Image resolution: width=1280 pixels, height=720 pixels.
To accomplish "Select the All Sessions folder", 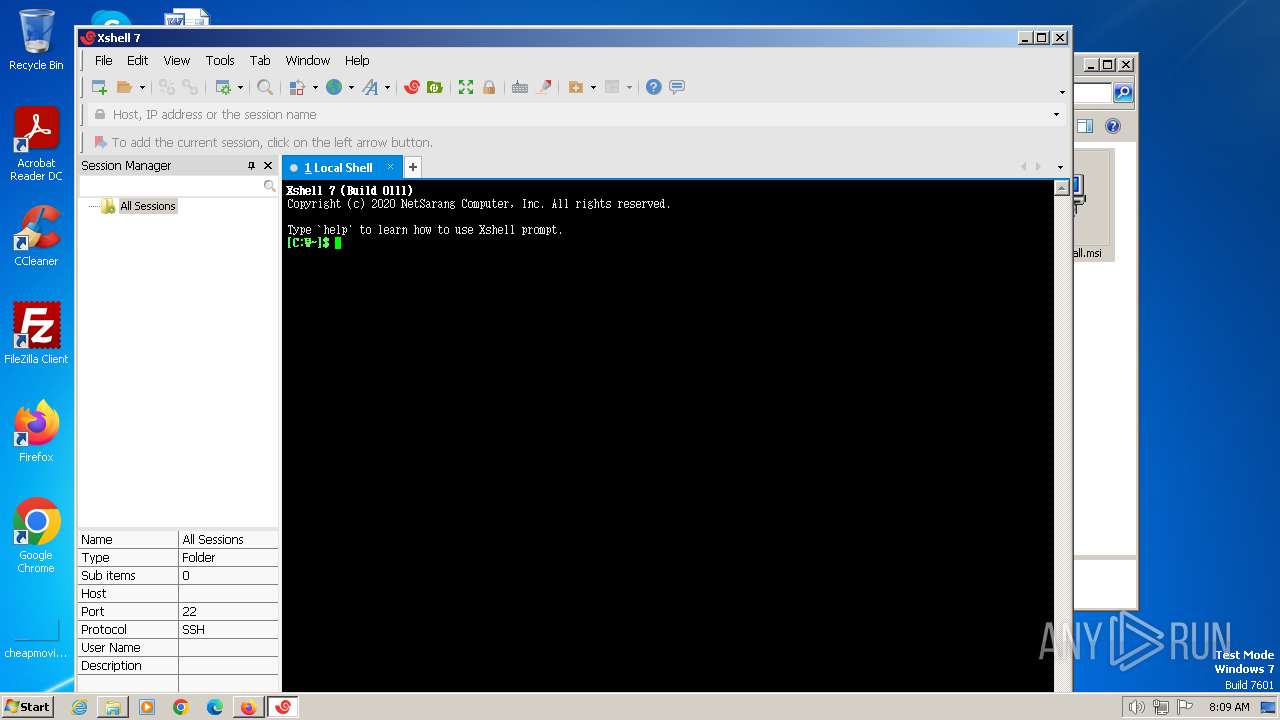I will tap(147, 206).
